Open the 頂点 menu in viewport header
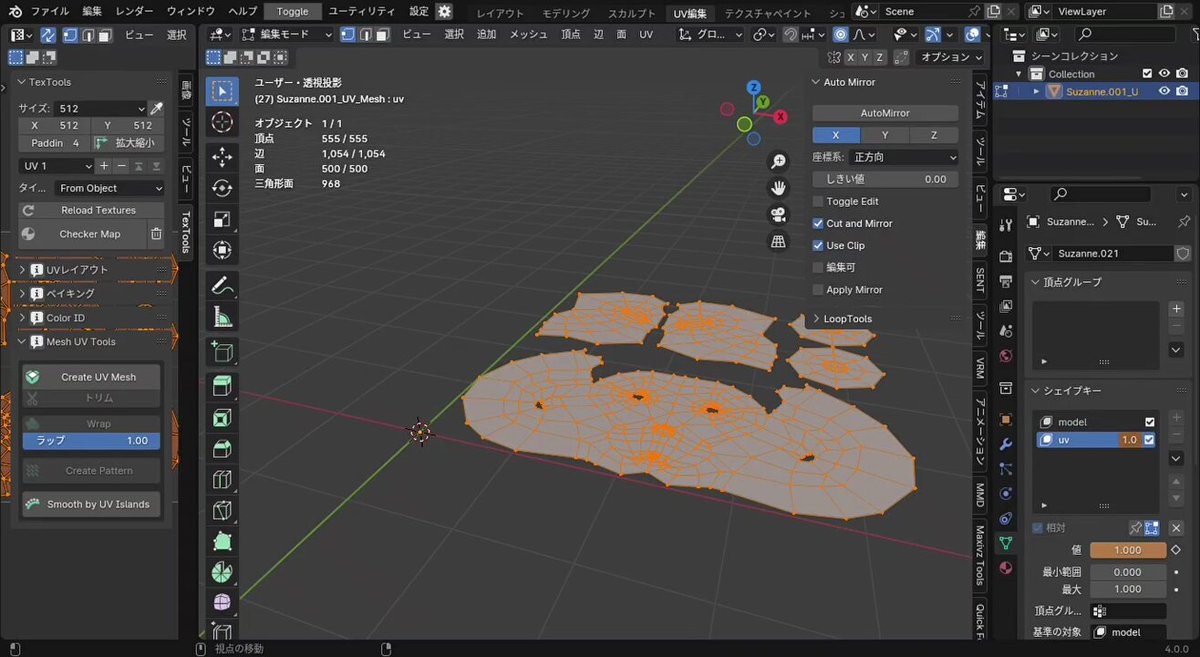Screen dimensions: 1200x657 click(x=570, y=34)
